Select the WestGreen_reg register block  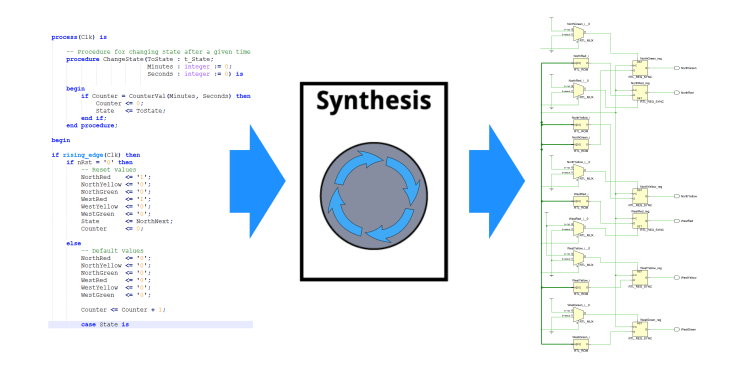click(640, 329)
